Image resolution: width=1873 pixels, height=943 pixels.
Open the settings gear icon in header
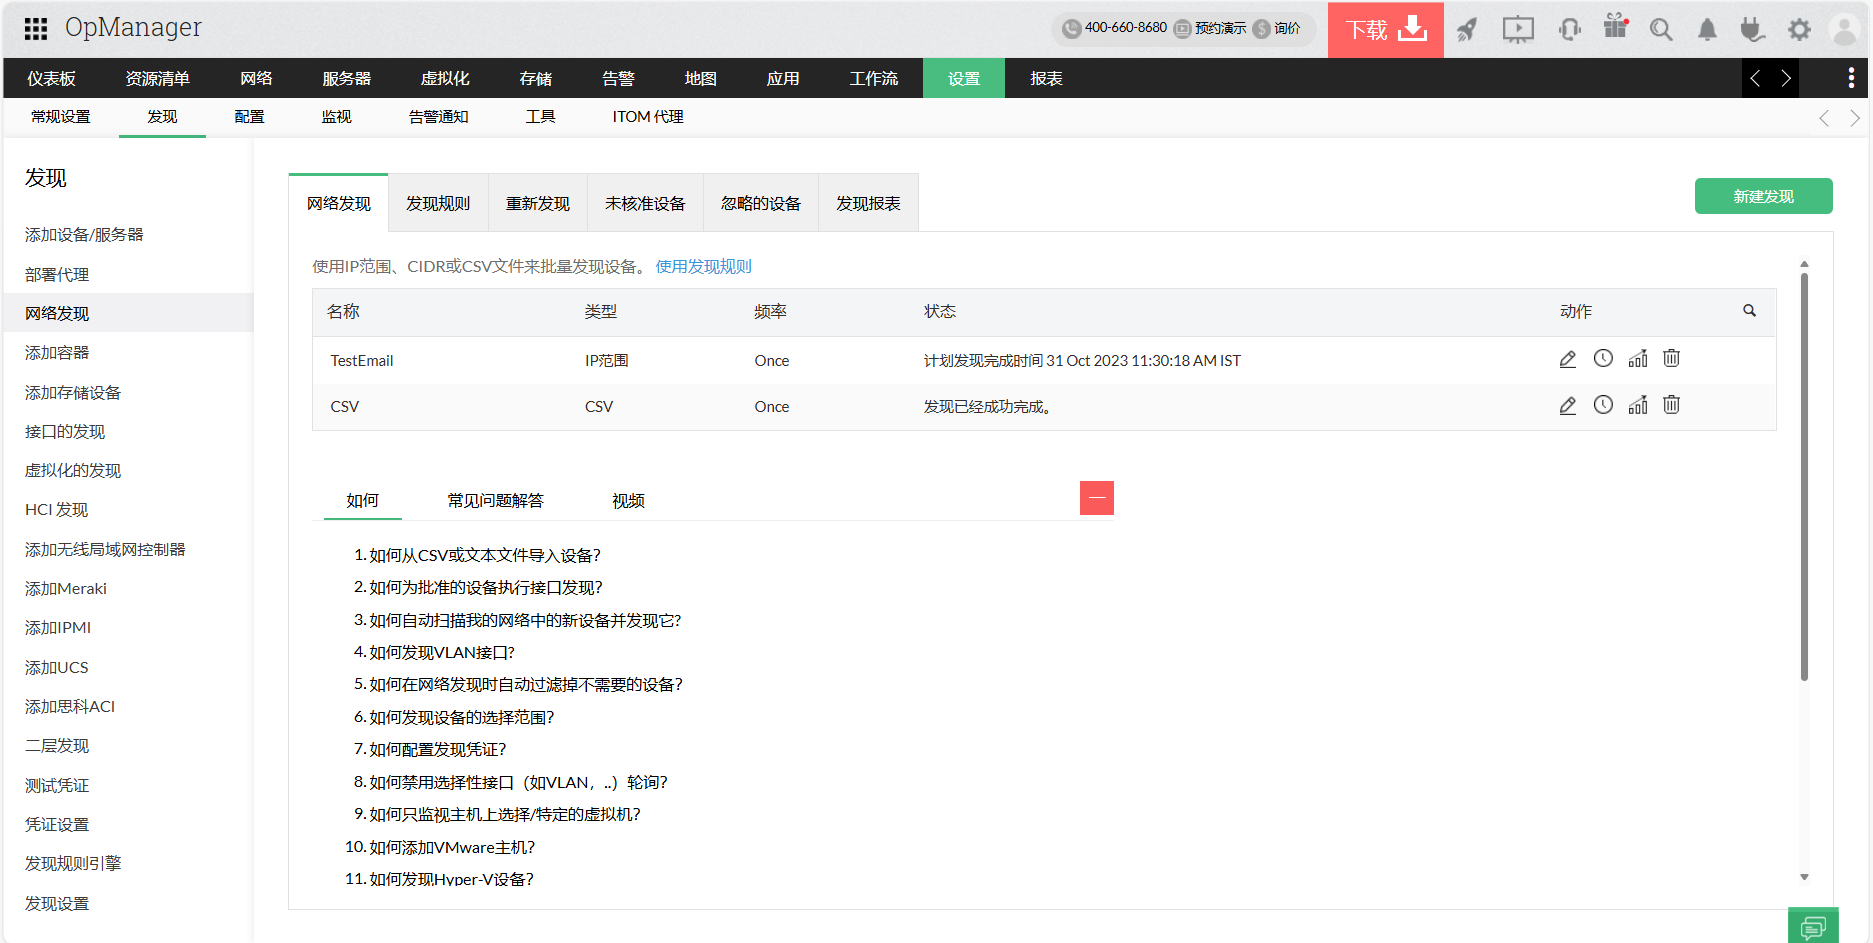[x=1799, y=30]
